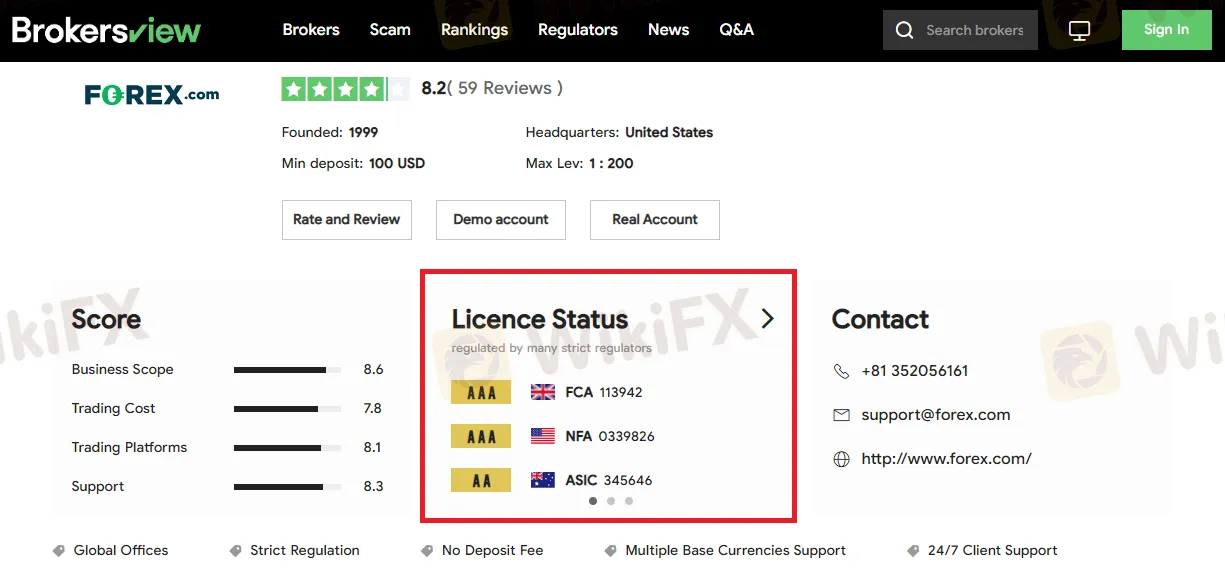
Task: Open a Demo account
Action: pos(501,220)
